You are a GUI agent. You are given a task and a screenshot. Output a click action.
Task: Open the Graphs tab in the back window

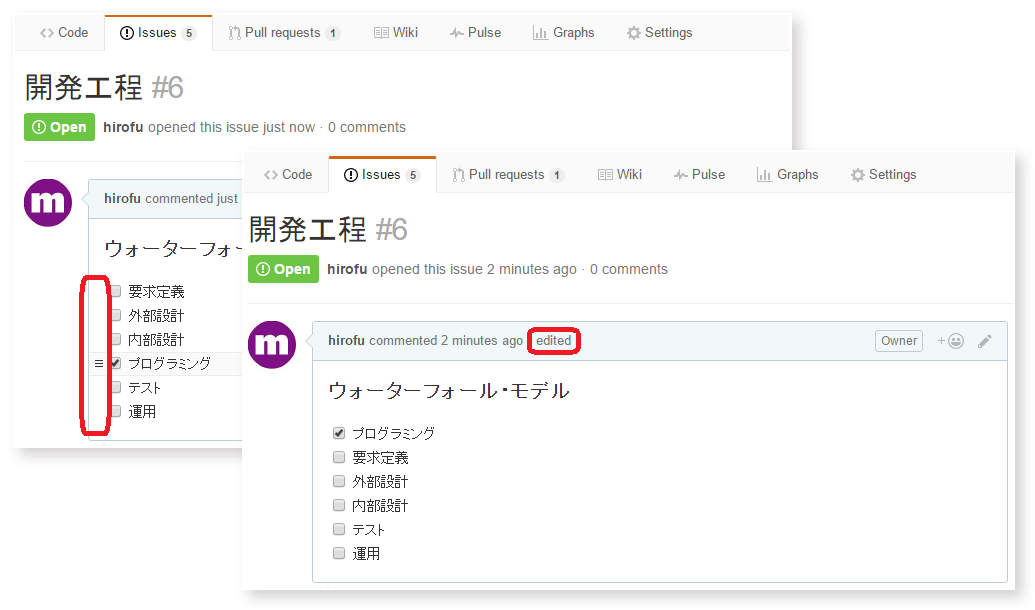(563, 33)
